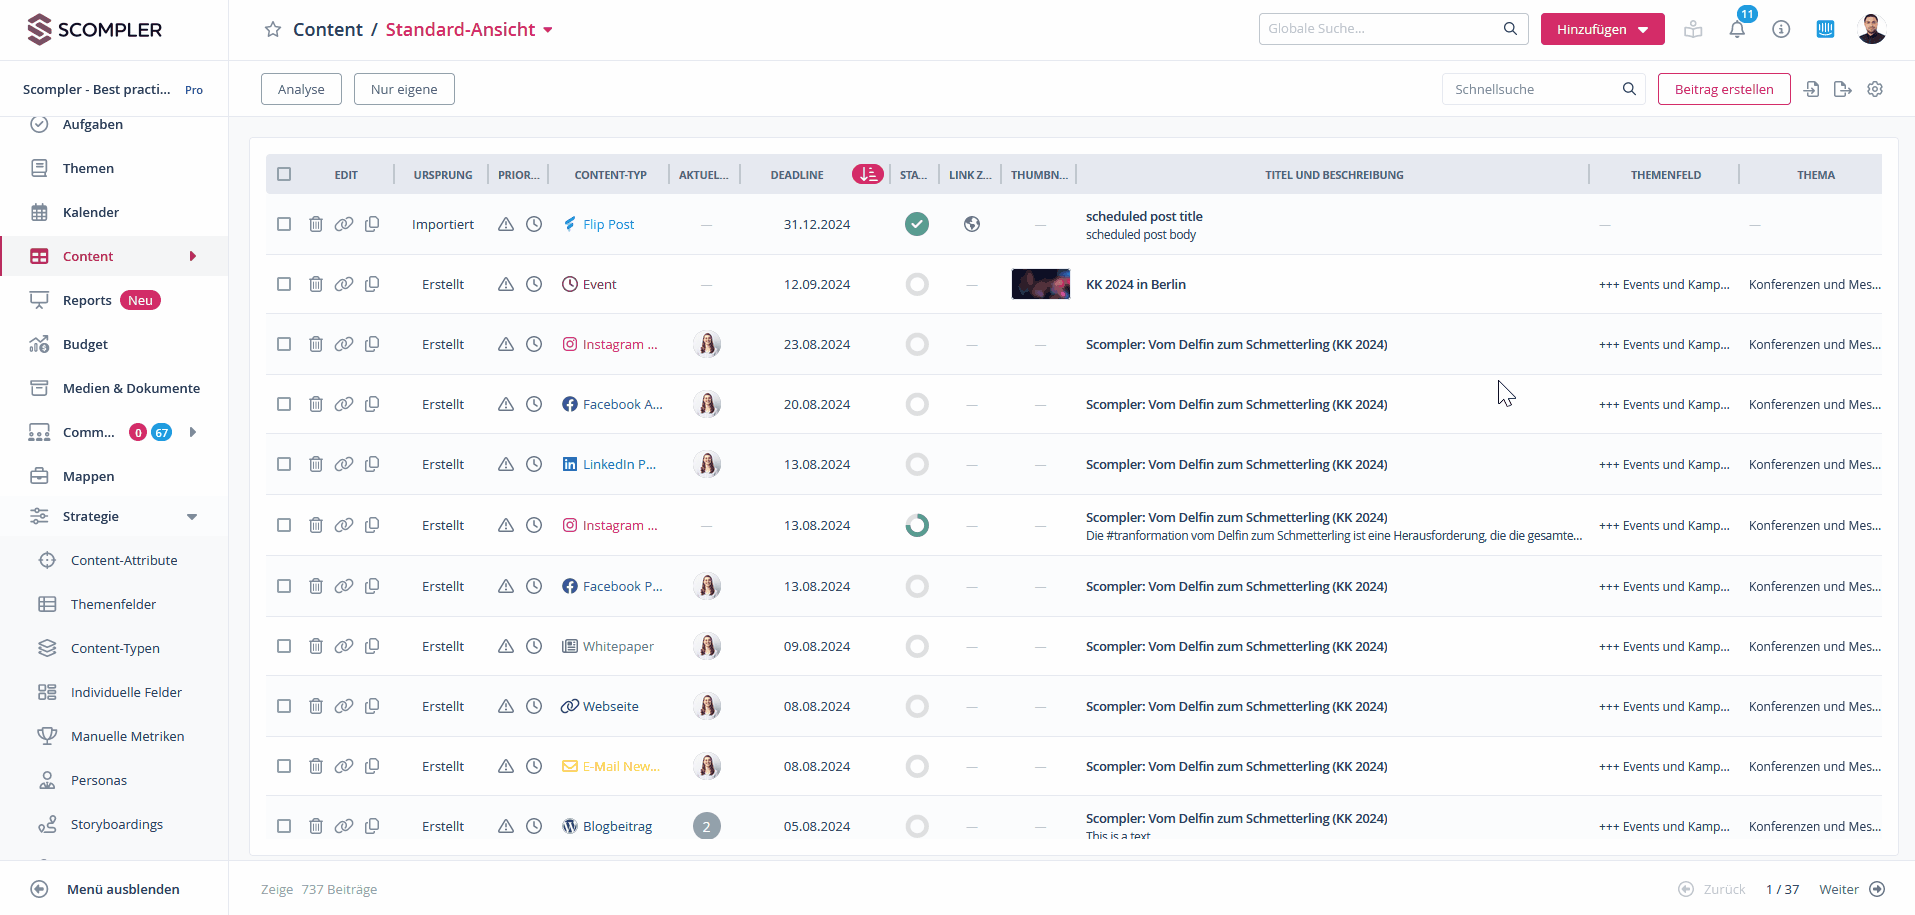
Task: Click the deadline sort order indicator
Action: pos(867,174)
